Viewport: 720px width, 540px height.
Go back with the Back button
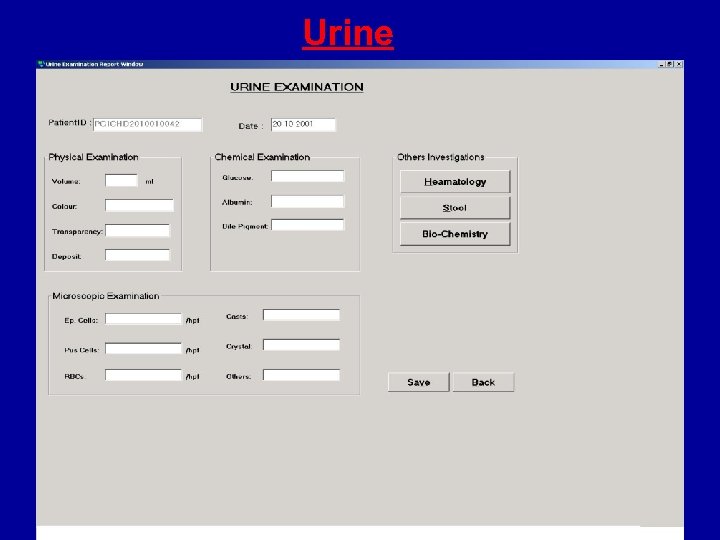click(483, 382)
